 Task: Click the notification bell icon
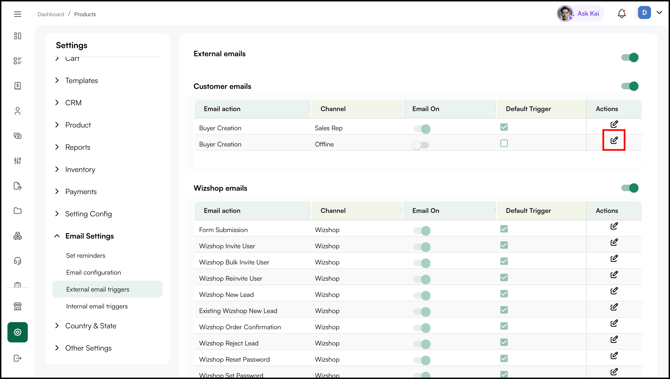pyautogui.click(x=622, y=14)
